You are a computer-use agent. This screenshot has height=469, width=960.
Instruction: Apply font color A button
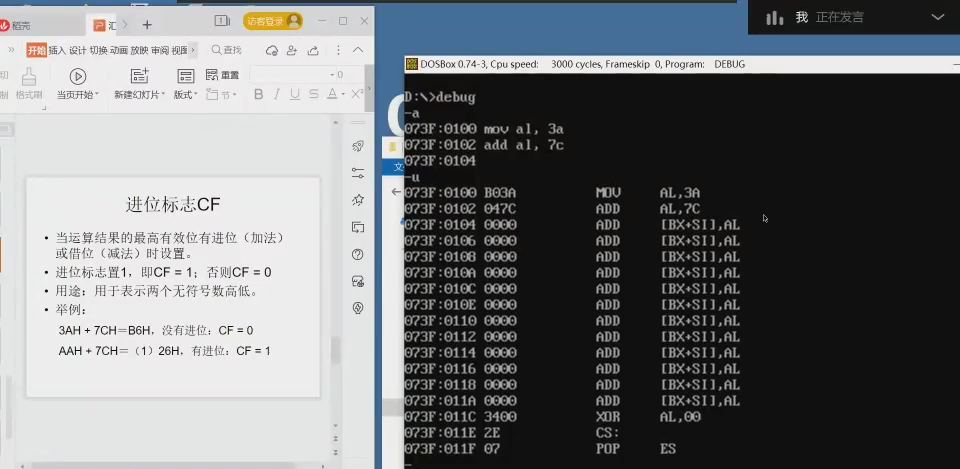pos(332,94)
